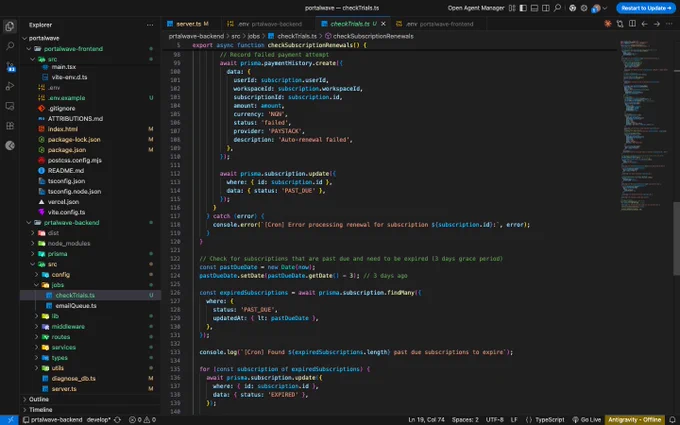Open errors and warnings count in status bar

coord(142,420)
